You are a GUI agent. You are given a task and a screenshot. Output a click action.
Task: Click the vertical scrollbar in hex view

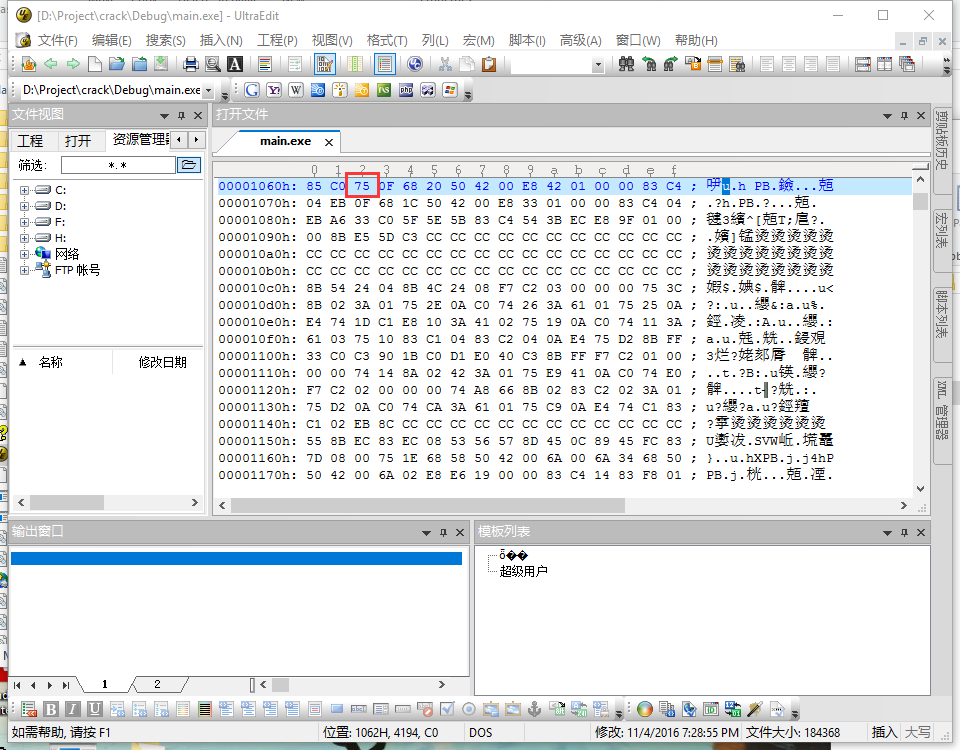(920, 330)
